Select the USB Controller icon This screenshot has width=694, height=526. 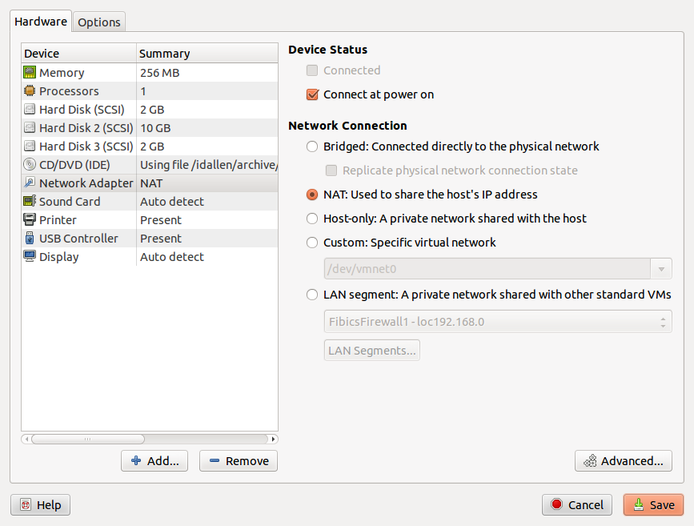(30, 238)
